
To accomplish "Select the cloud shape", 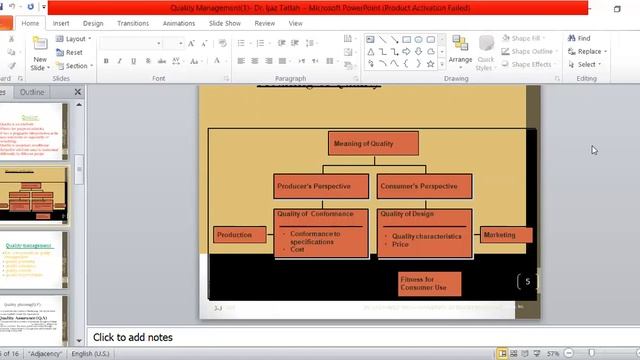I will point(431,52).
